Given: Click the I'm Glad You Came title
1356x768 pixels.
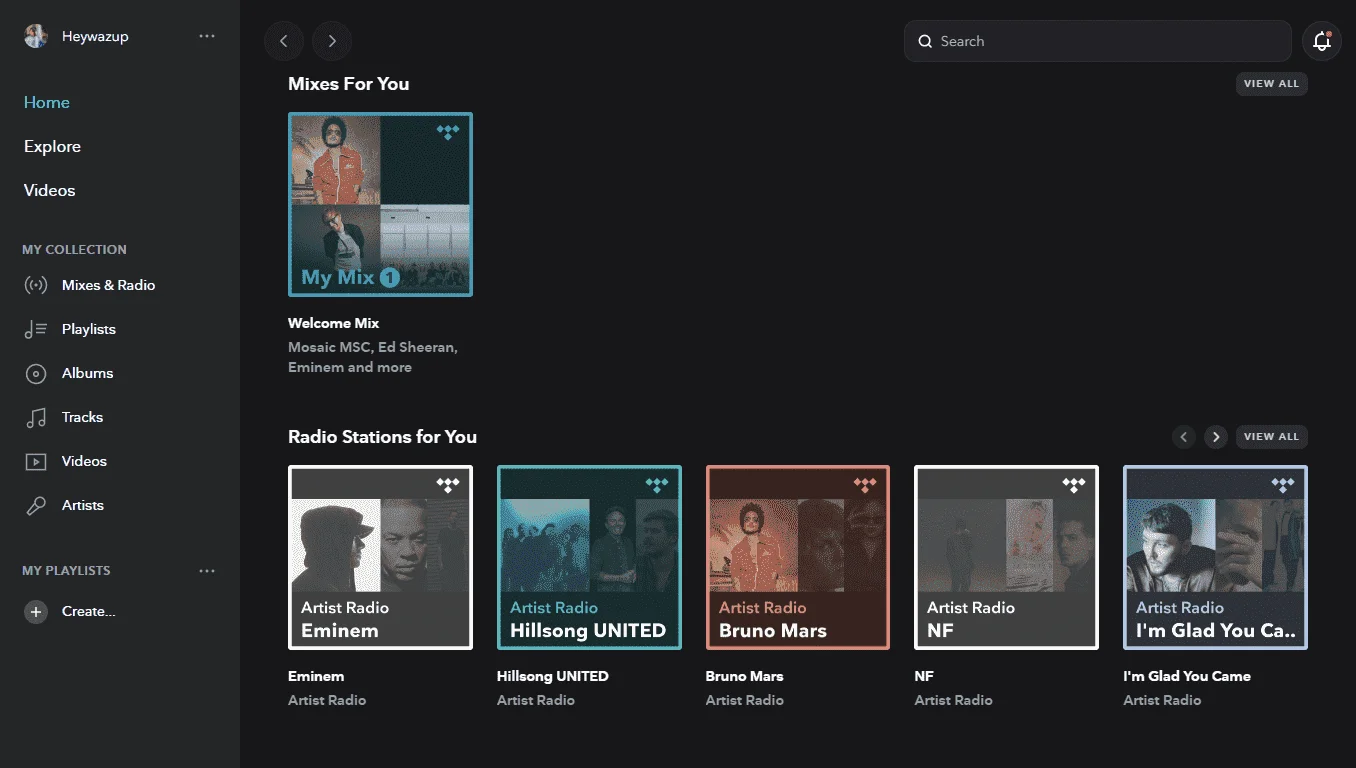Looking at the screenshot, I should click(x=1187, y=676).
